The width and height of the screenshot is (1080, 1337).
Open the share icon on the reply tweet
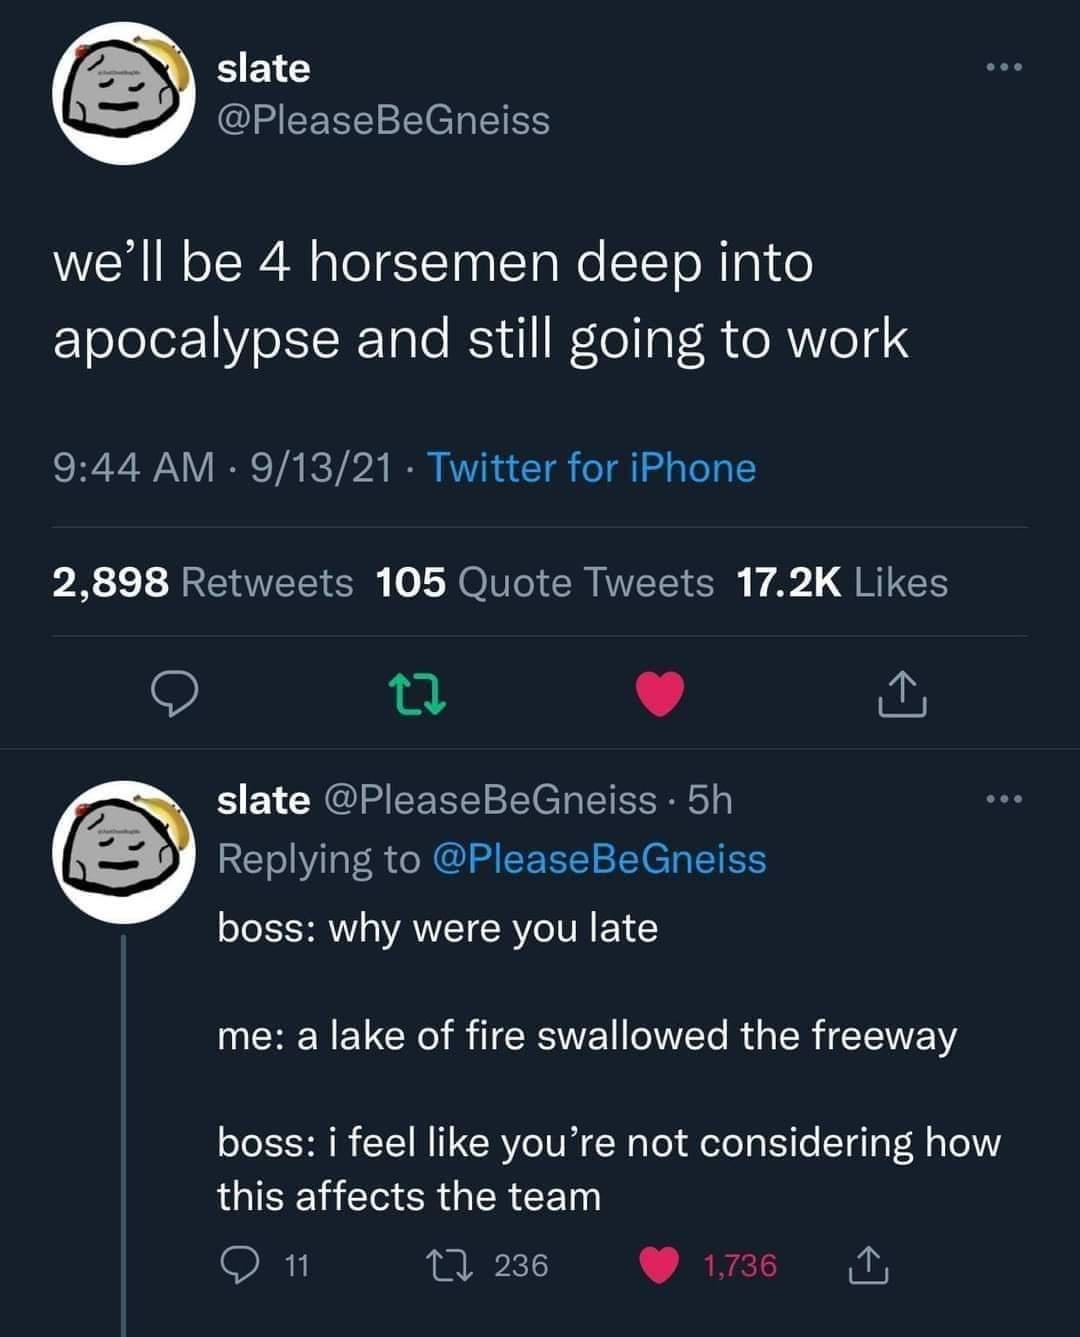870,1266
